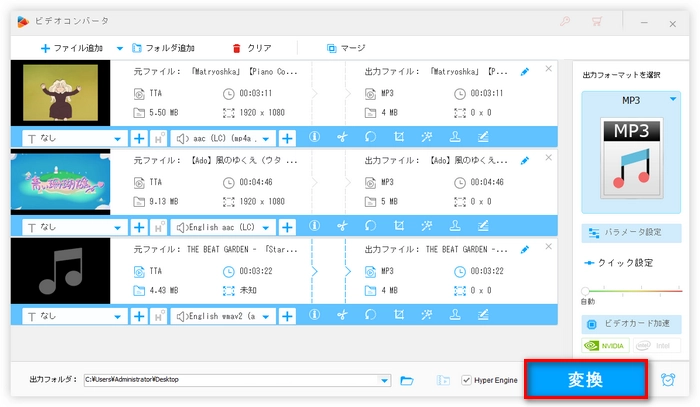Screen dimensions: 700x407
Task: Remove the Matryoshka file with its X
Action: pos(549,69)
